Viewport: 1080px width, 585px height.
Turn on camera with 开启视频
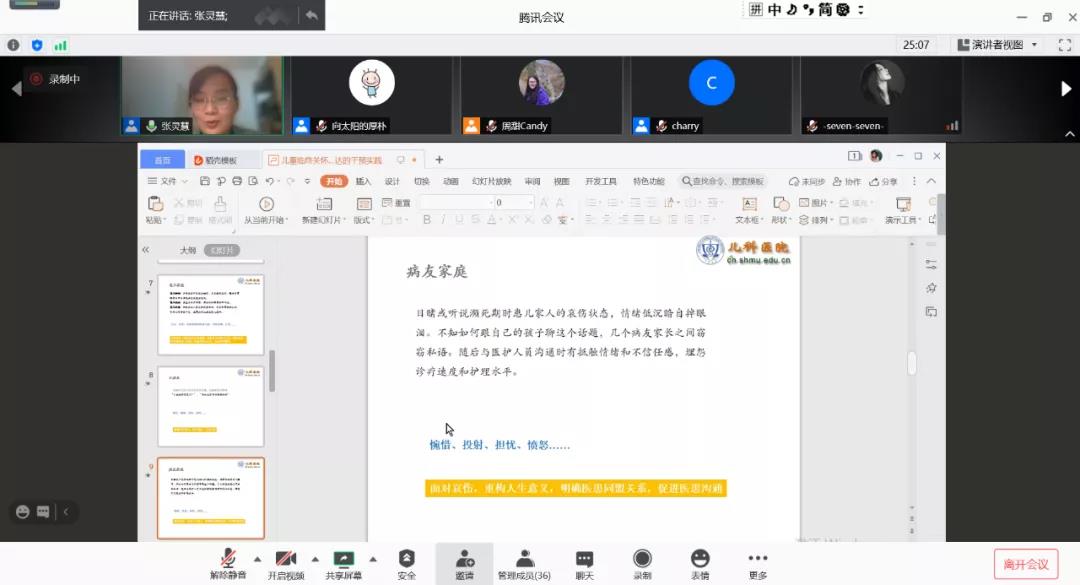pos(286,563)
